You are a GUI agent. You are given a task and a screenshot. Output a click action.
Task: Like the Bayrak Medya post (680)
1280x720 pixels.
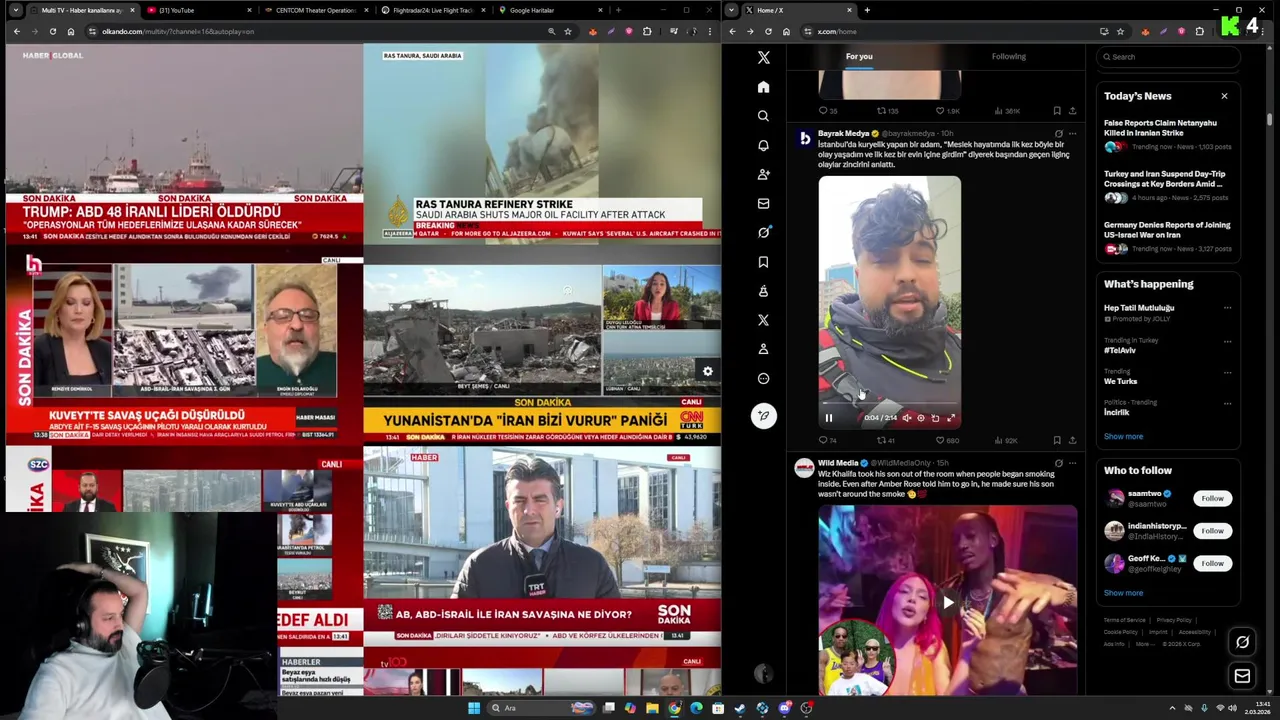click(x=947, y=440)
